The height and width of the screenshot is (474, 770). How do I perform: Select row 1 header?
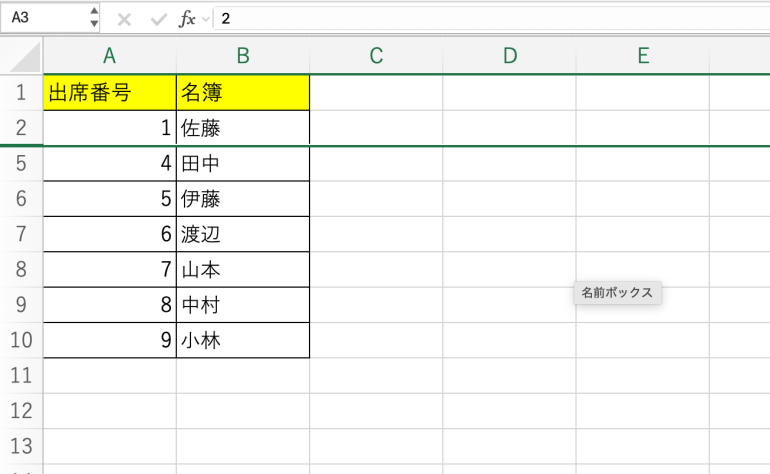click(21, 93)
